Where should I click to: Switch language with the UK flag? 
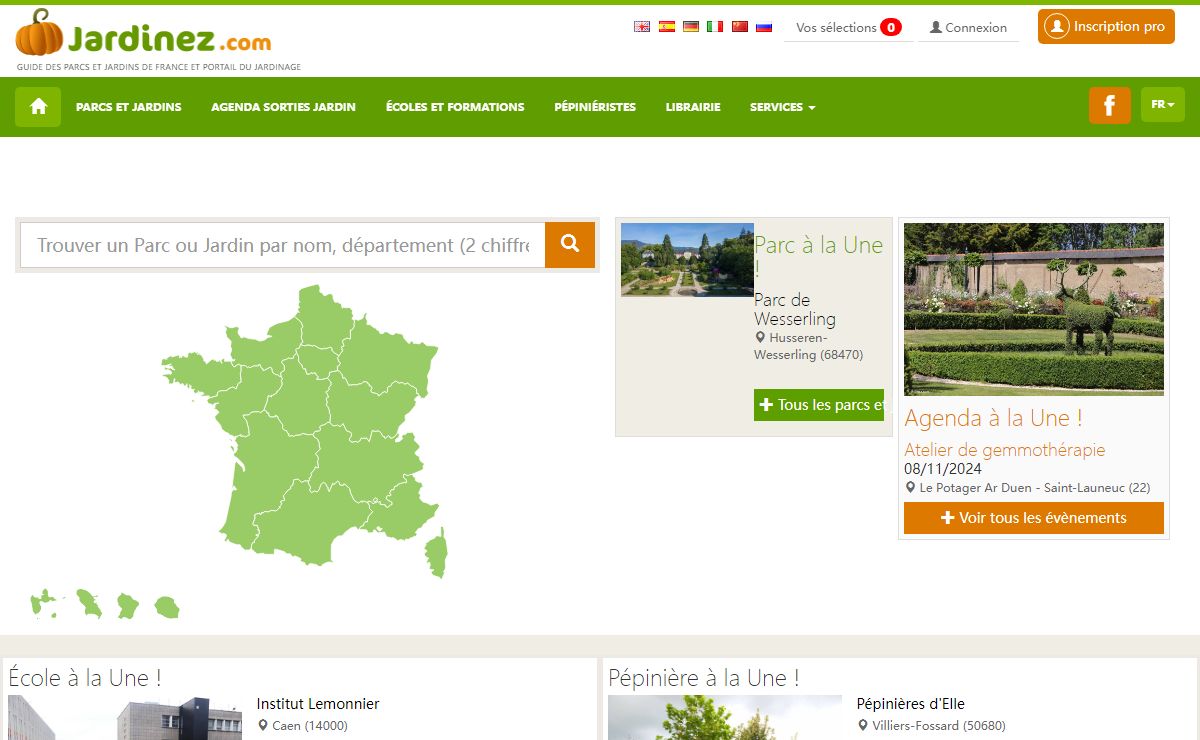(642, 27)
